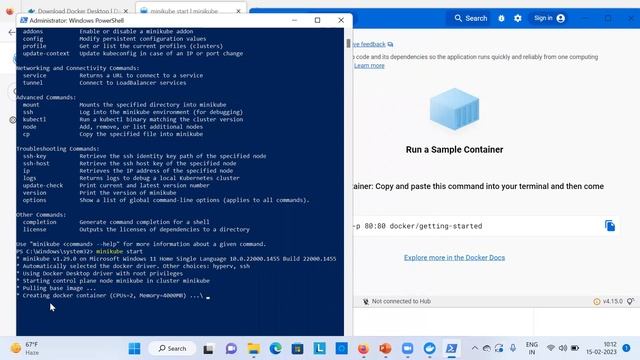The width and height of the screenshot is (640, 360).
Task: Click the 'minikube start' command text
Action: [119, 251]
